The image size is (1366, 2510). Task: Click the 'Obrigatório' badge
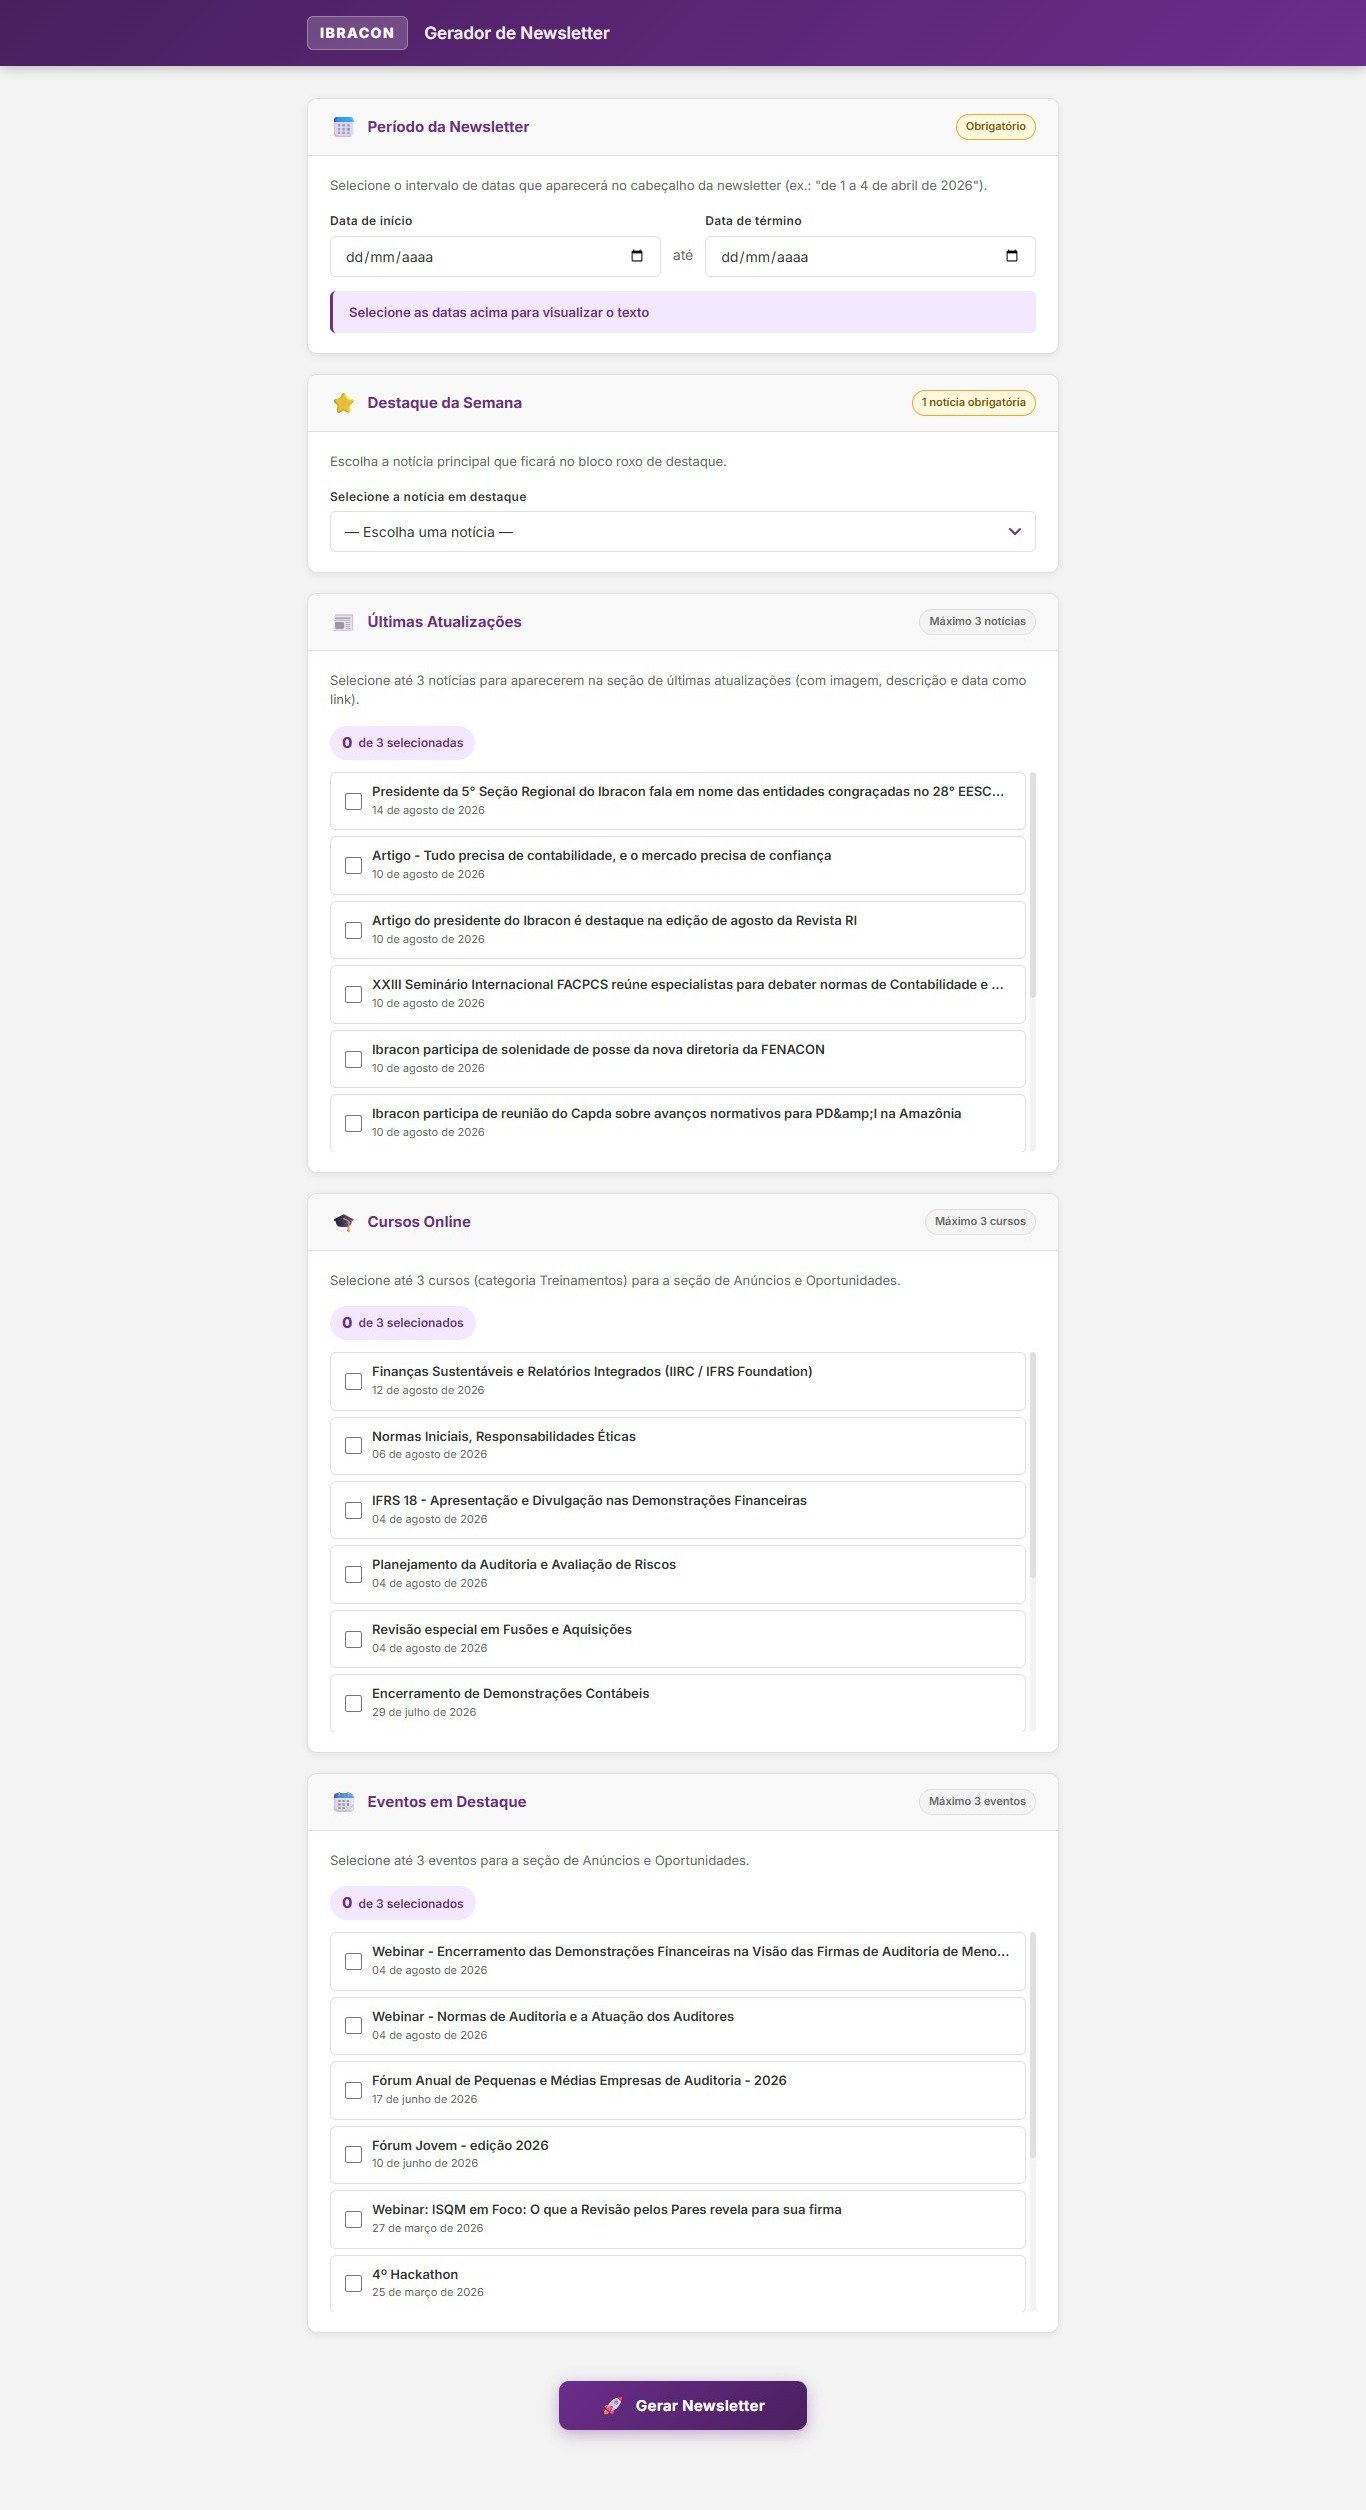pos(995,127)
